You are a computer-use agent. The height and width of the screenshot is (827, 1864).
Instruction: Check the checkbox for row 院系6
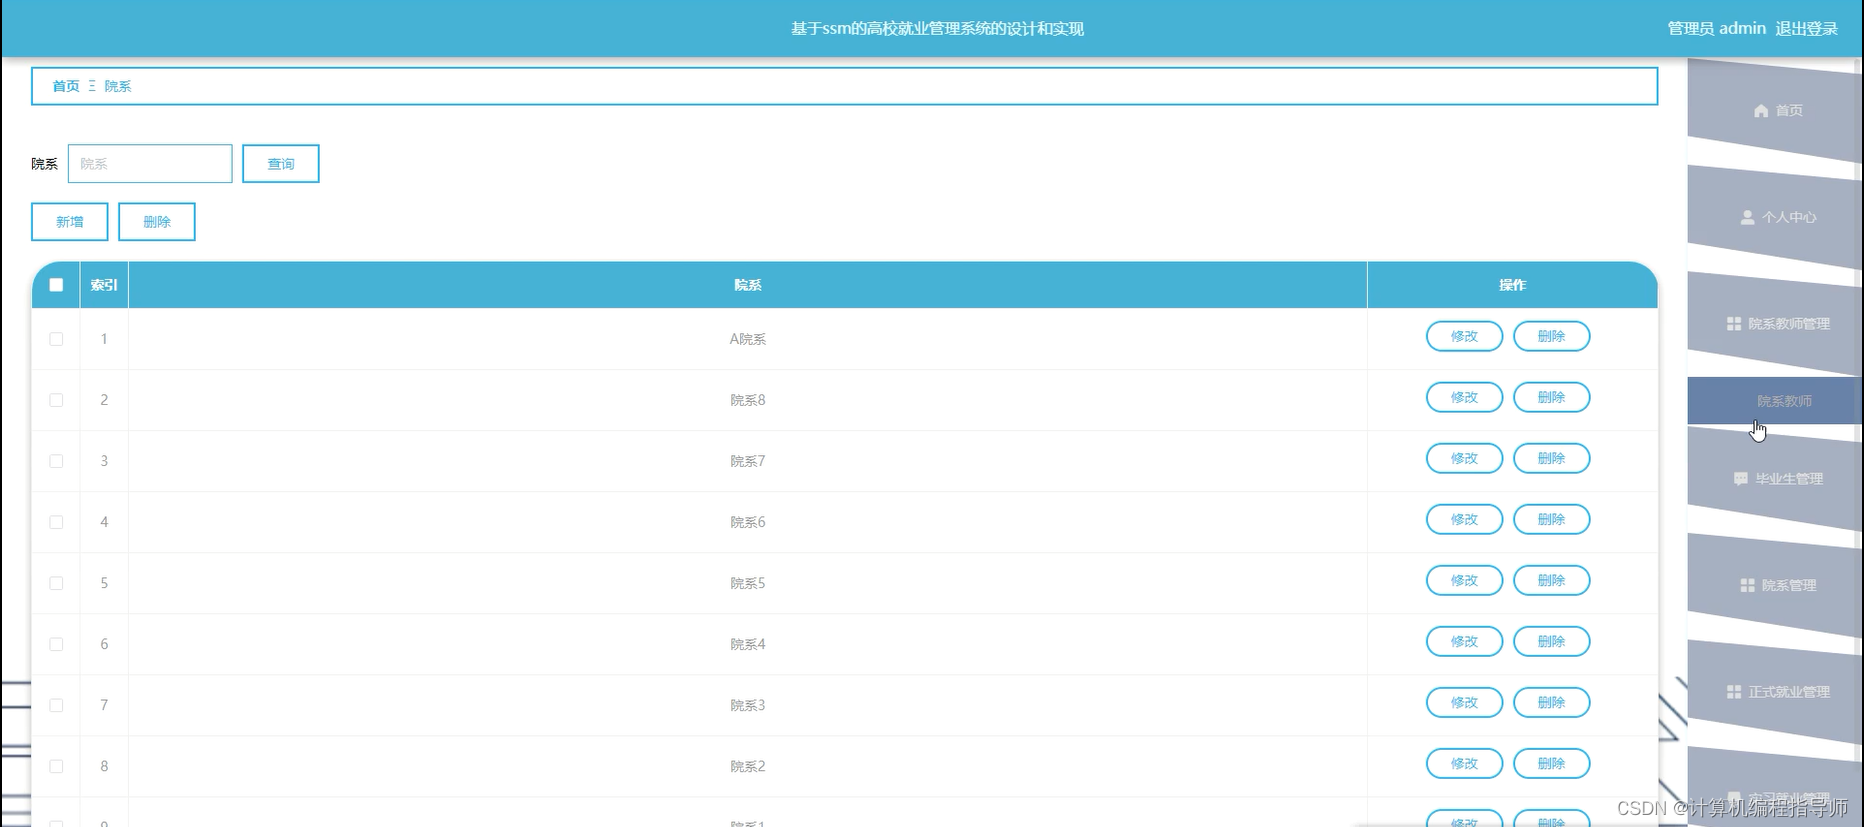(56, 522)
